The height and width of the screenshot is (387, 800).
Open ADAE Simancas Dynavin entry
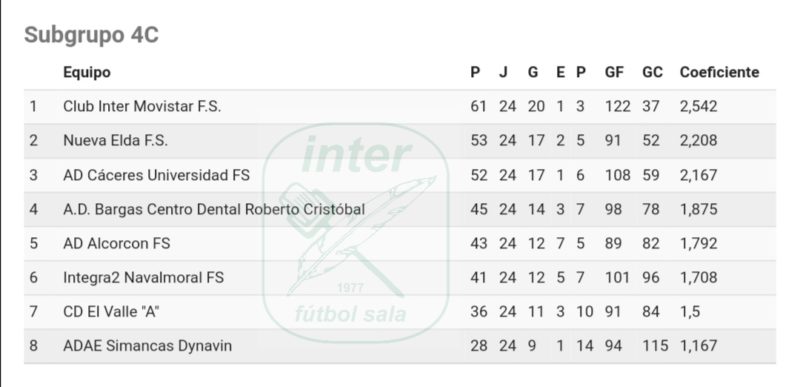(x=147, y=346)
